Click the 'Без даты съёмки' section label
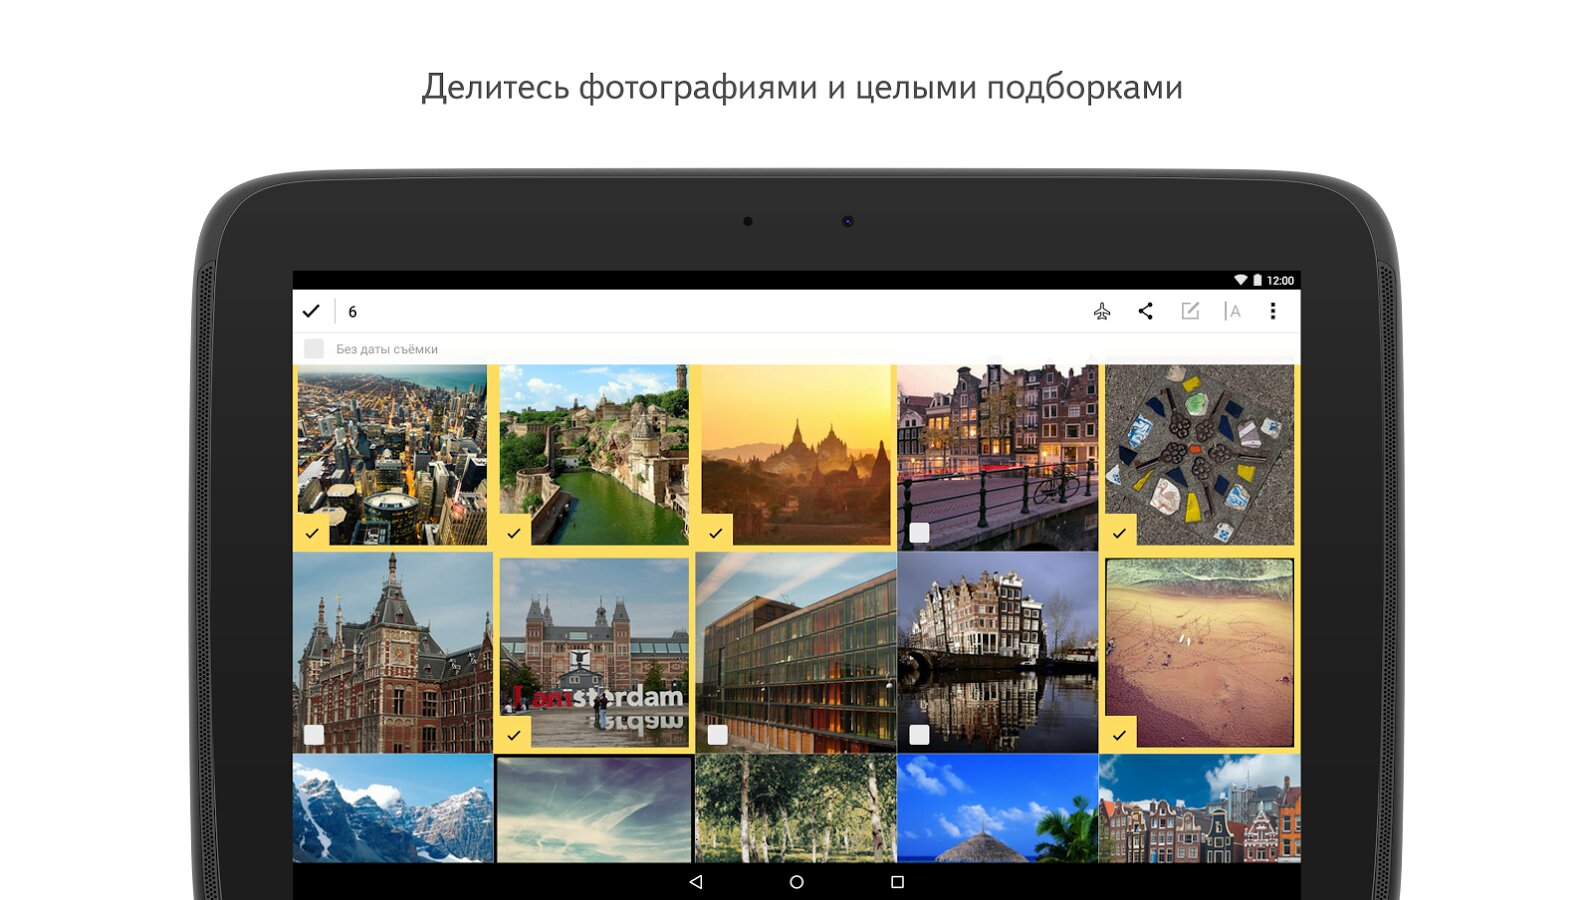 pos(387,349)
